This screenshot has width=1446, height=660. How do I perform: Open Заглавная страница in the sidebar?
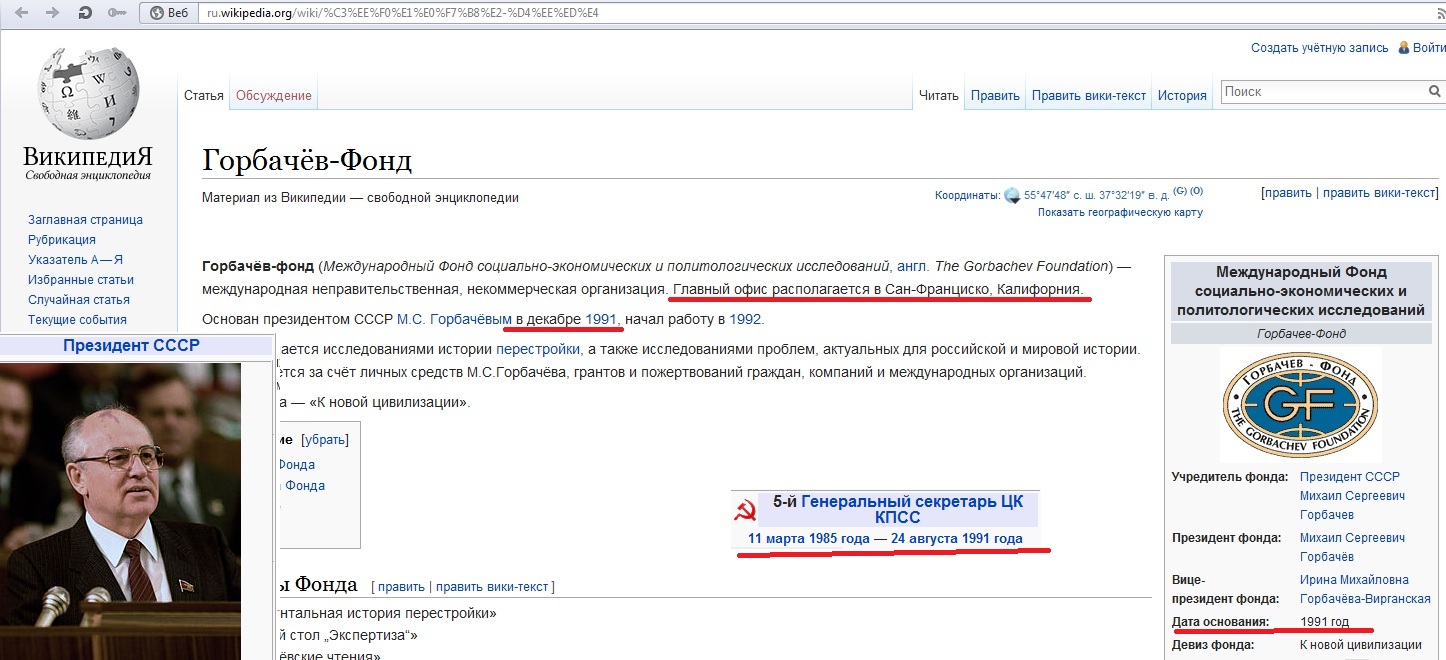coord(85,220)
